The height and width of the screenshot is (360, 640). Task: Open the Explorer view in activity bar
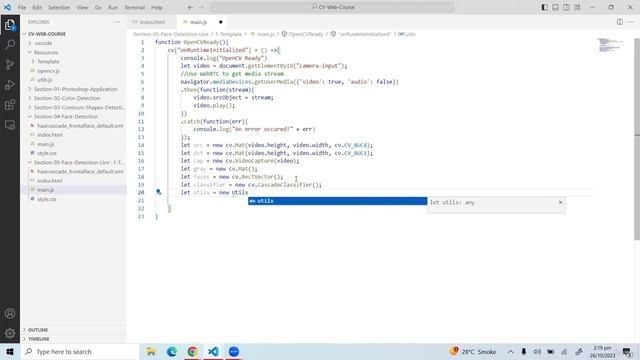(10, 25)
